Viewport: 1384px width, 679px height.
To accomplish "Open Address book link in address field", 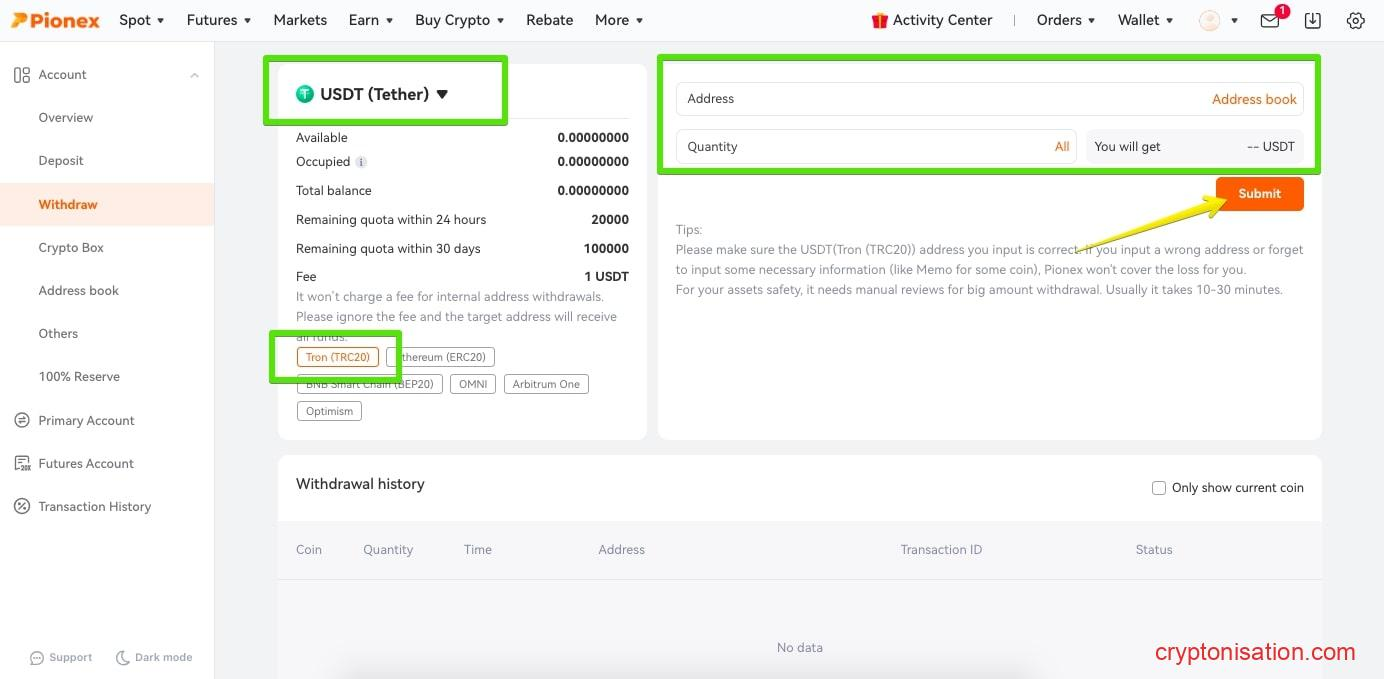I will (1254, 99).
